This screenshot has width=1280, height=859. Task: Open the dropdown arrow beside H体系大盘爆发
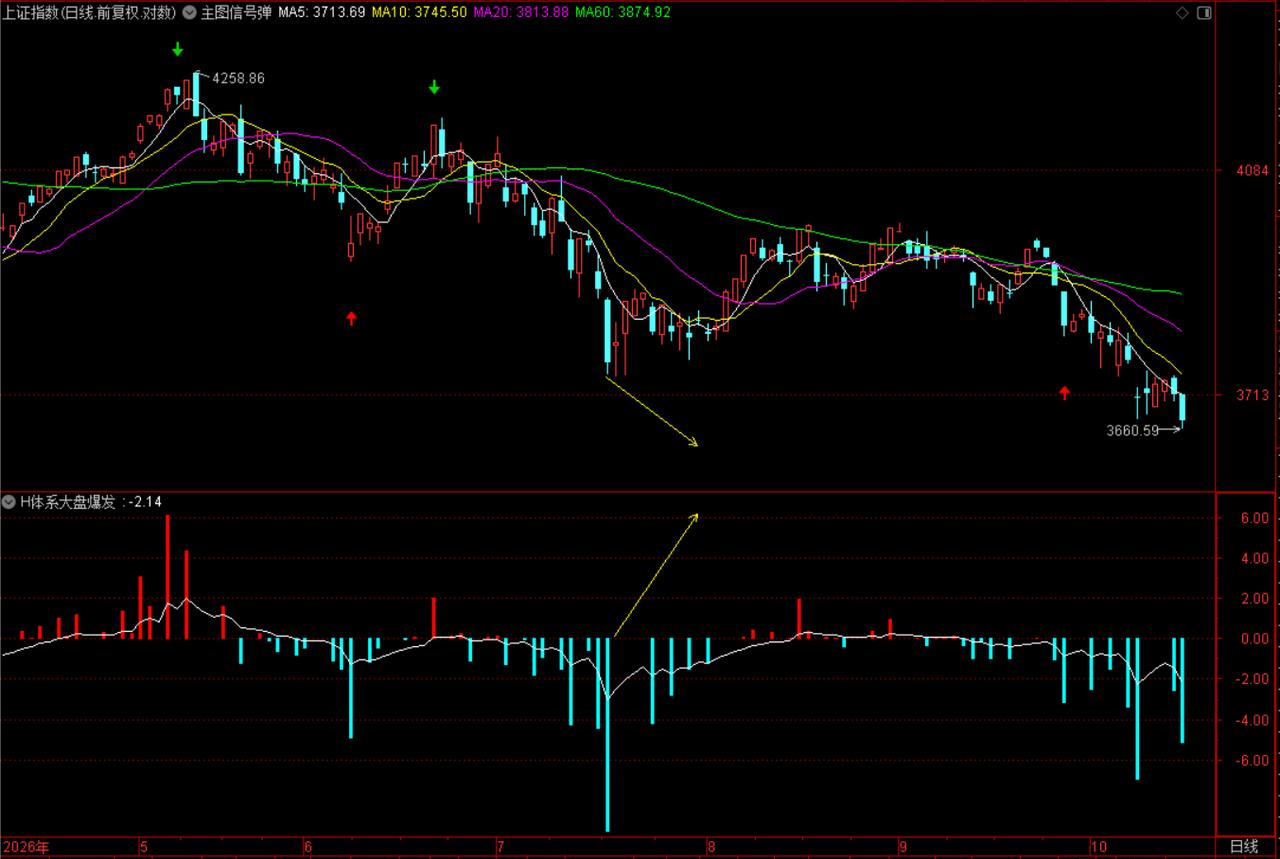9,502
